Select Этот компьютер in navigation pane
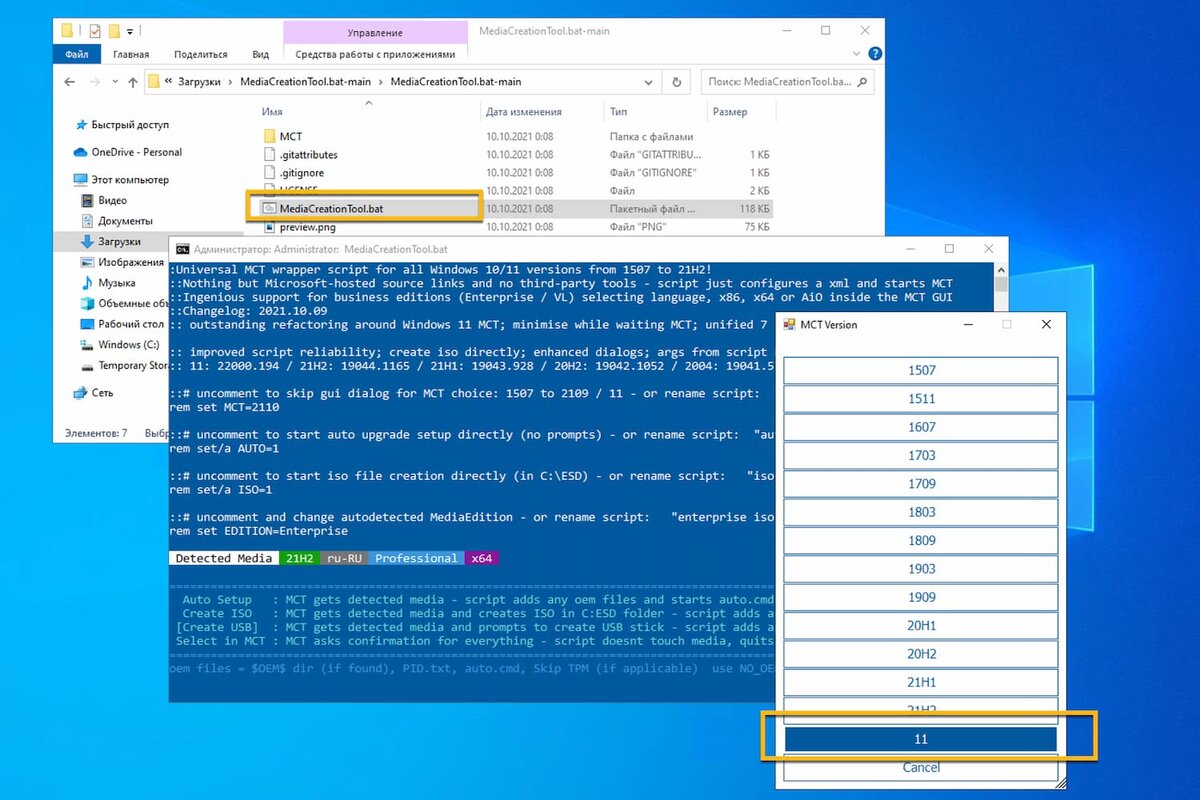The image size is (1200, 800). (130, 180)
